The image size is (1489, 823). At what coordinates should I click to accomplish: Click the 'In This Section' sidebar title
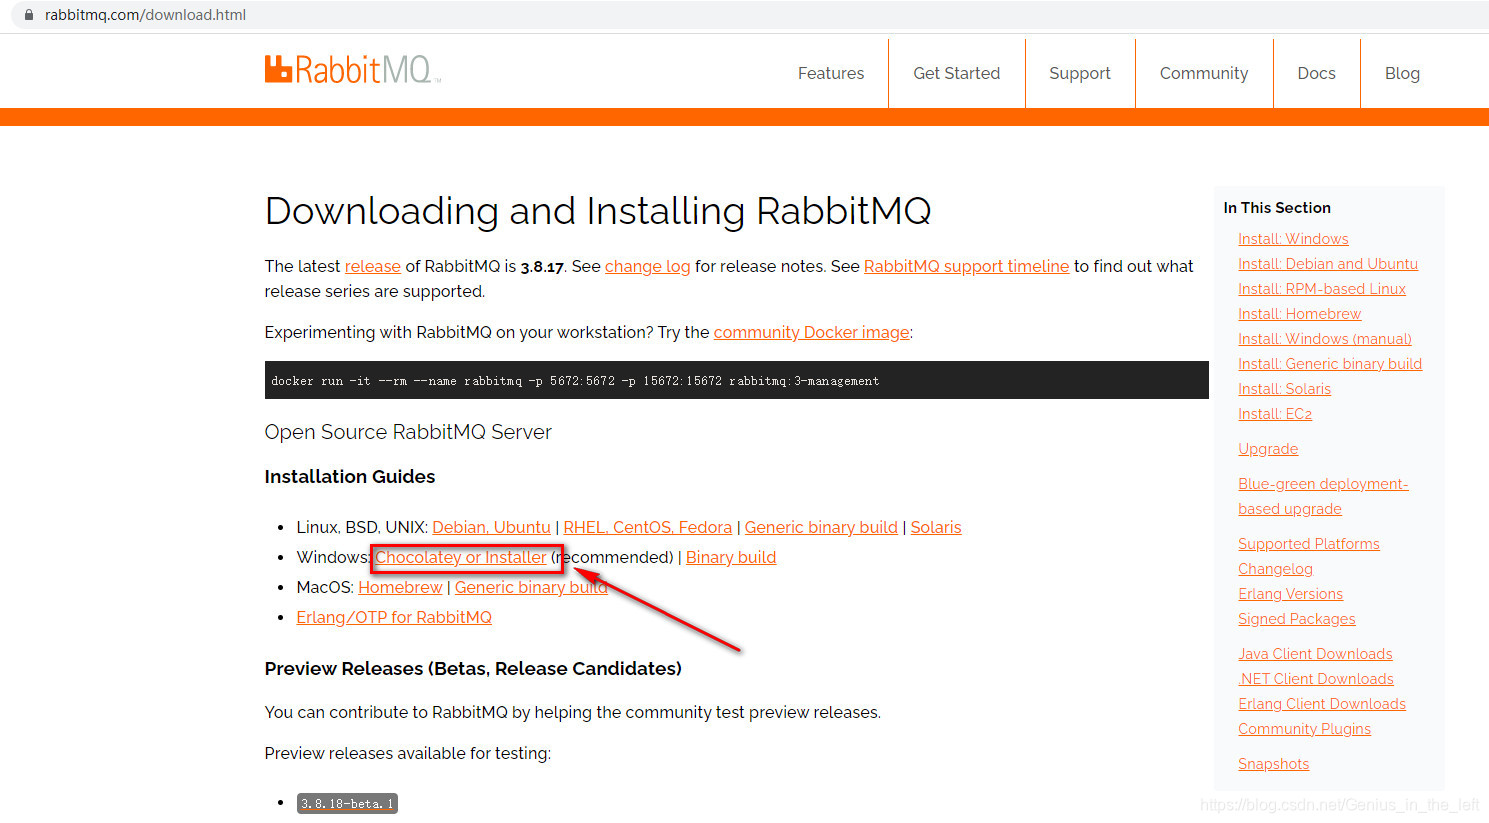[x=1277, y=208]
